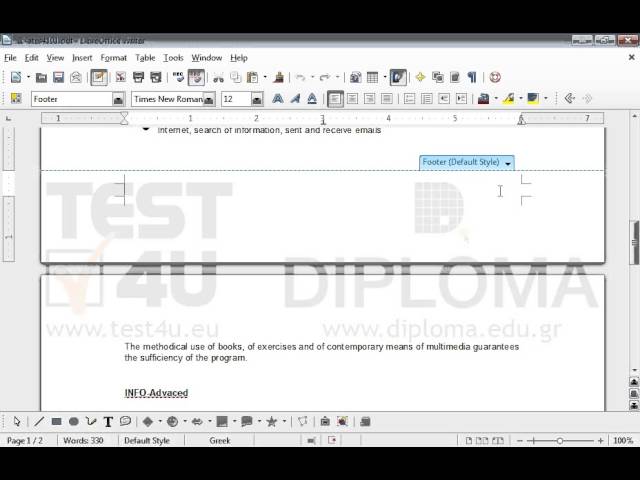Screen dimensions: 640x480
Task: Click the Greek language status field
Action: click(x=220, y=441)
